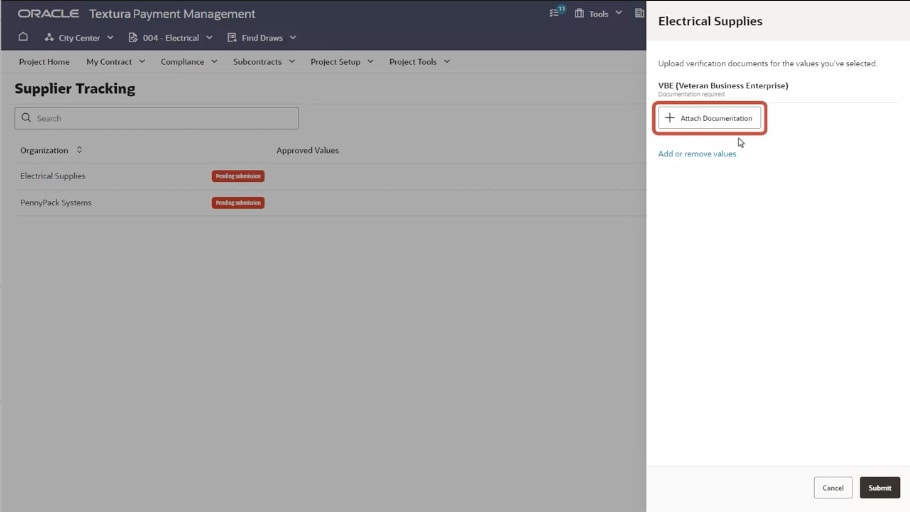Screen dimensions: 910x512
Task: Open the Subcontracts menu
Action: (x=264, y=62)
